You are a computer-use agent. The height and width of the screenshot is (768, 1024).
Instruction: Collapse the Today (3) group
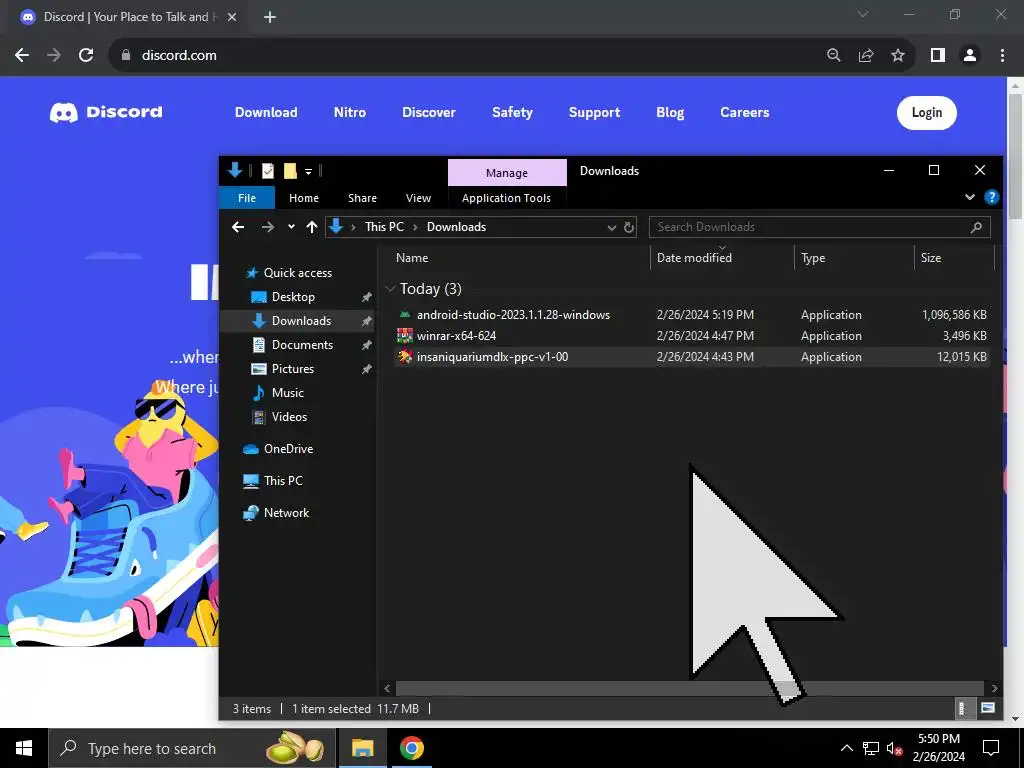[x=391, y=289]
